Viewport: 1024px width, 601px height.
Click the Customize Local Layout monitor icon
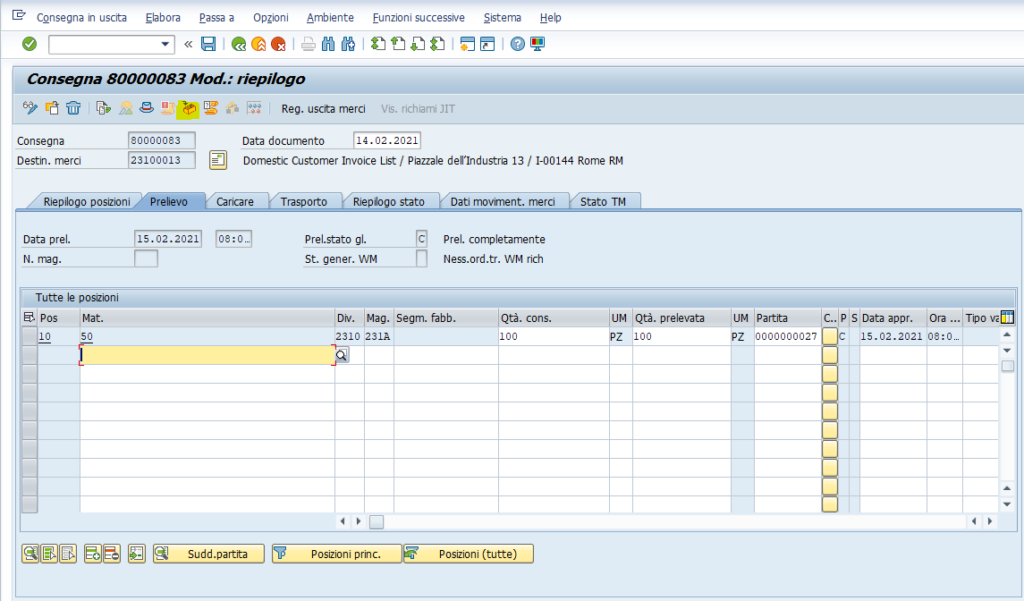click(537, 44)
